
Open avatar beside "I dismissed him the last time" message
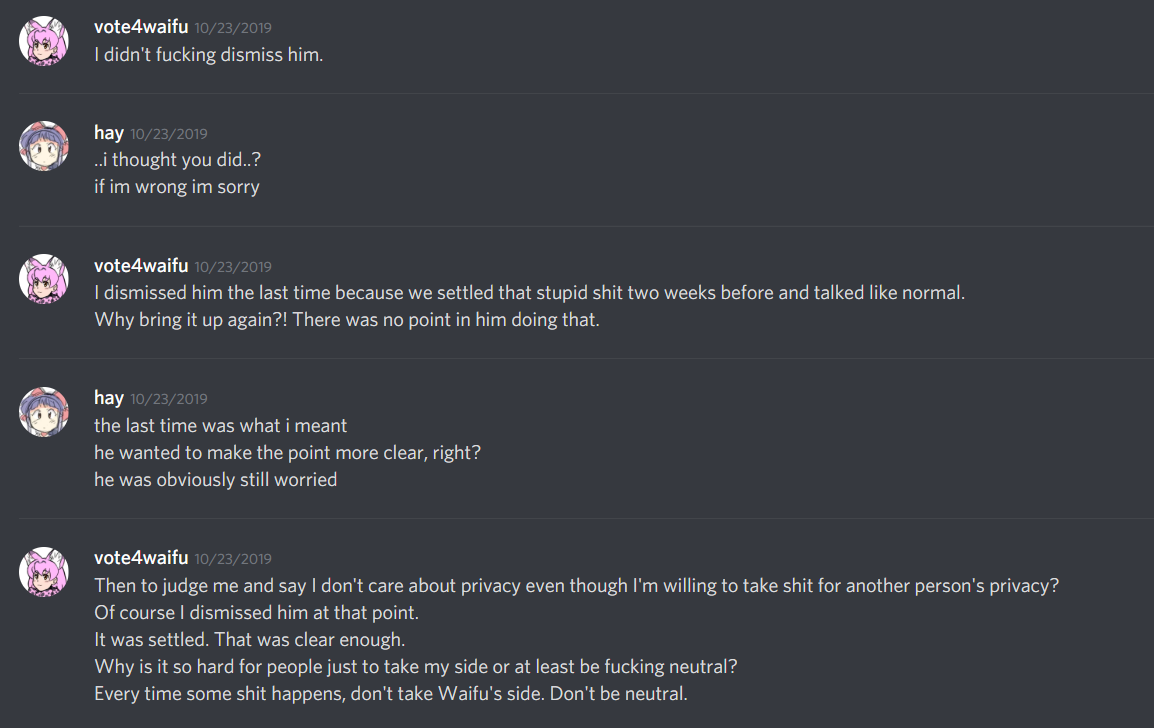[44, 279]
